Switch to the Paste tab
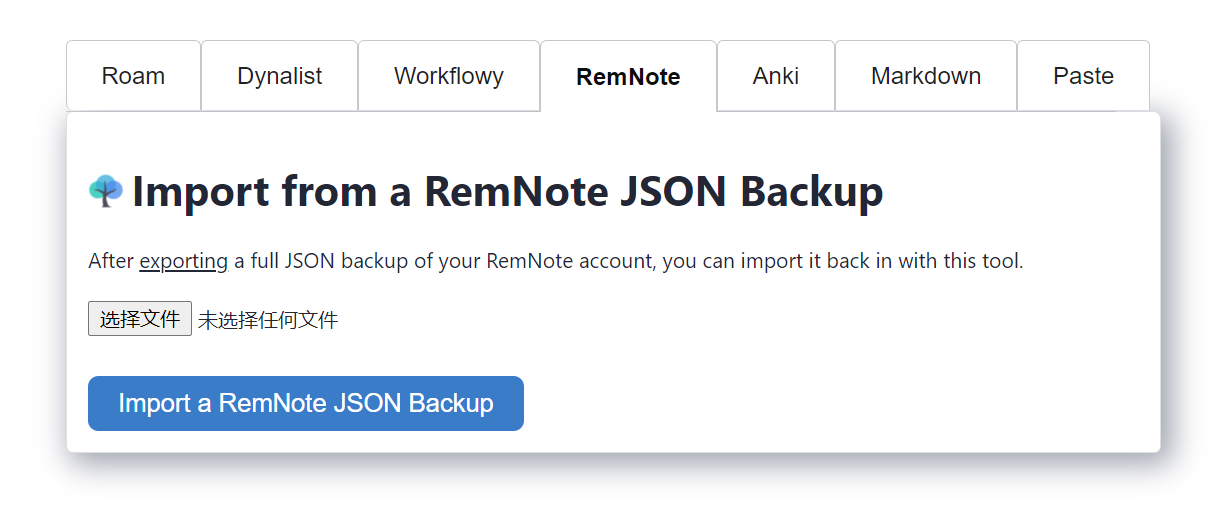Viewport: 1221px width, 518px height. 1083,76
